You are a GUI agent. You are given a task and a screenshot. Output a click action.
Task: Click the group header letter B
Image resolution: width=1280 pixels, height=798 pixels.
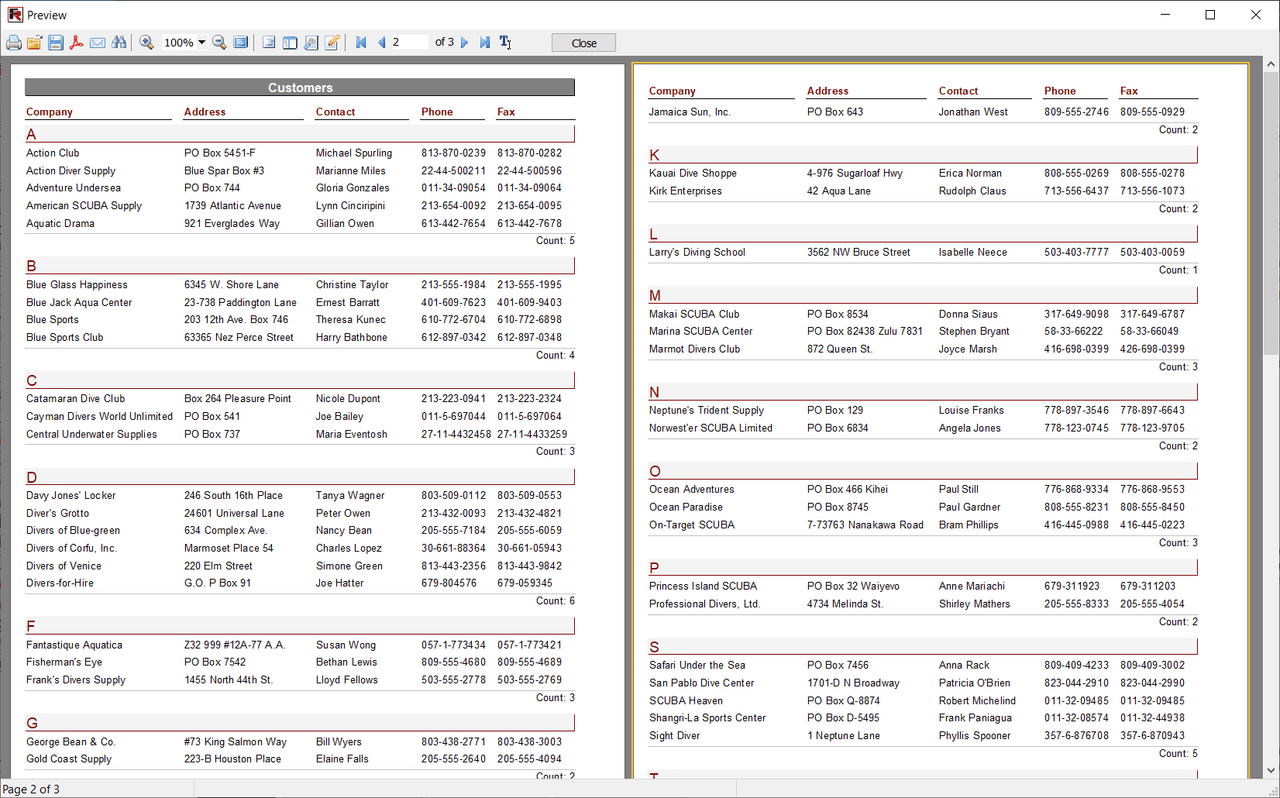tap(32, 266)
